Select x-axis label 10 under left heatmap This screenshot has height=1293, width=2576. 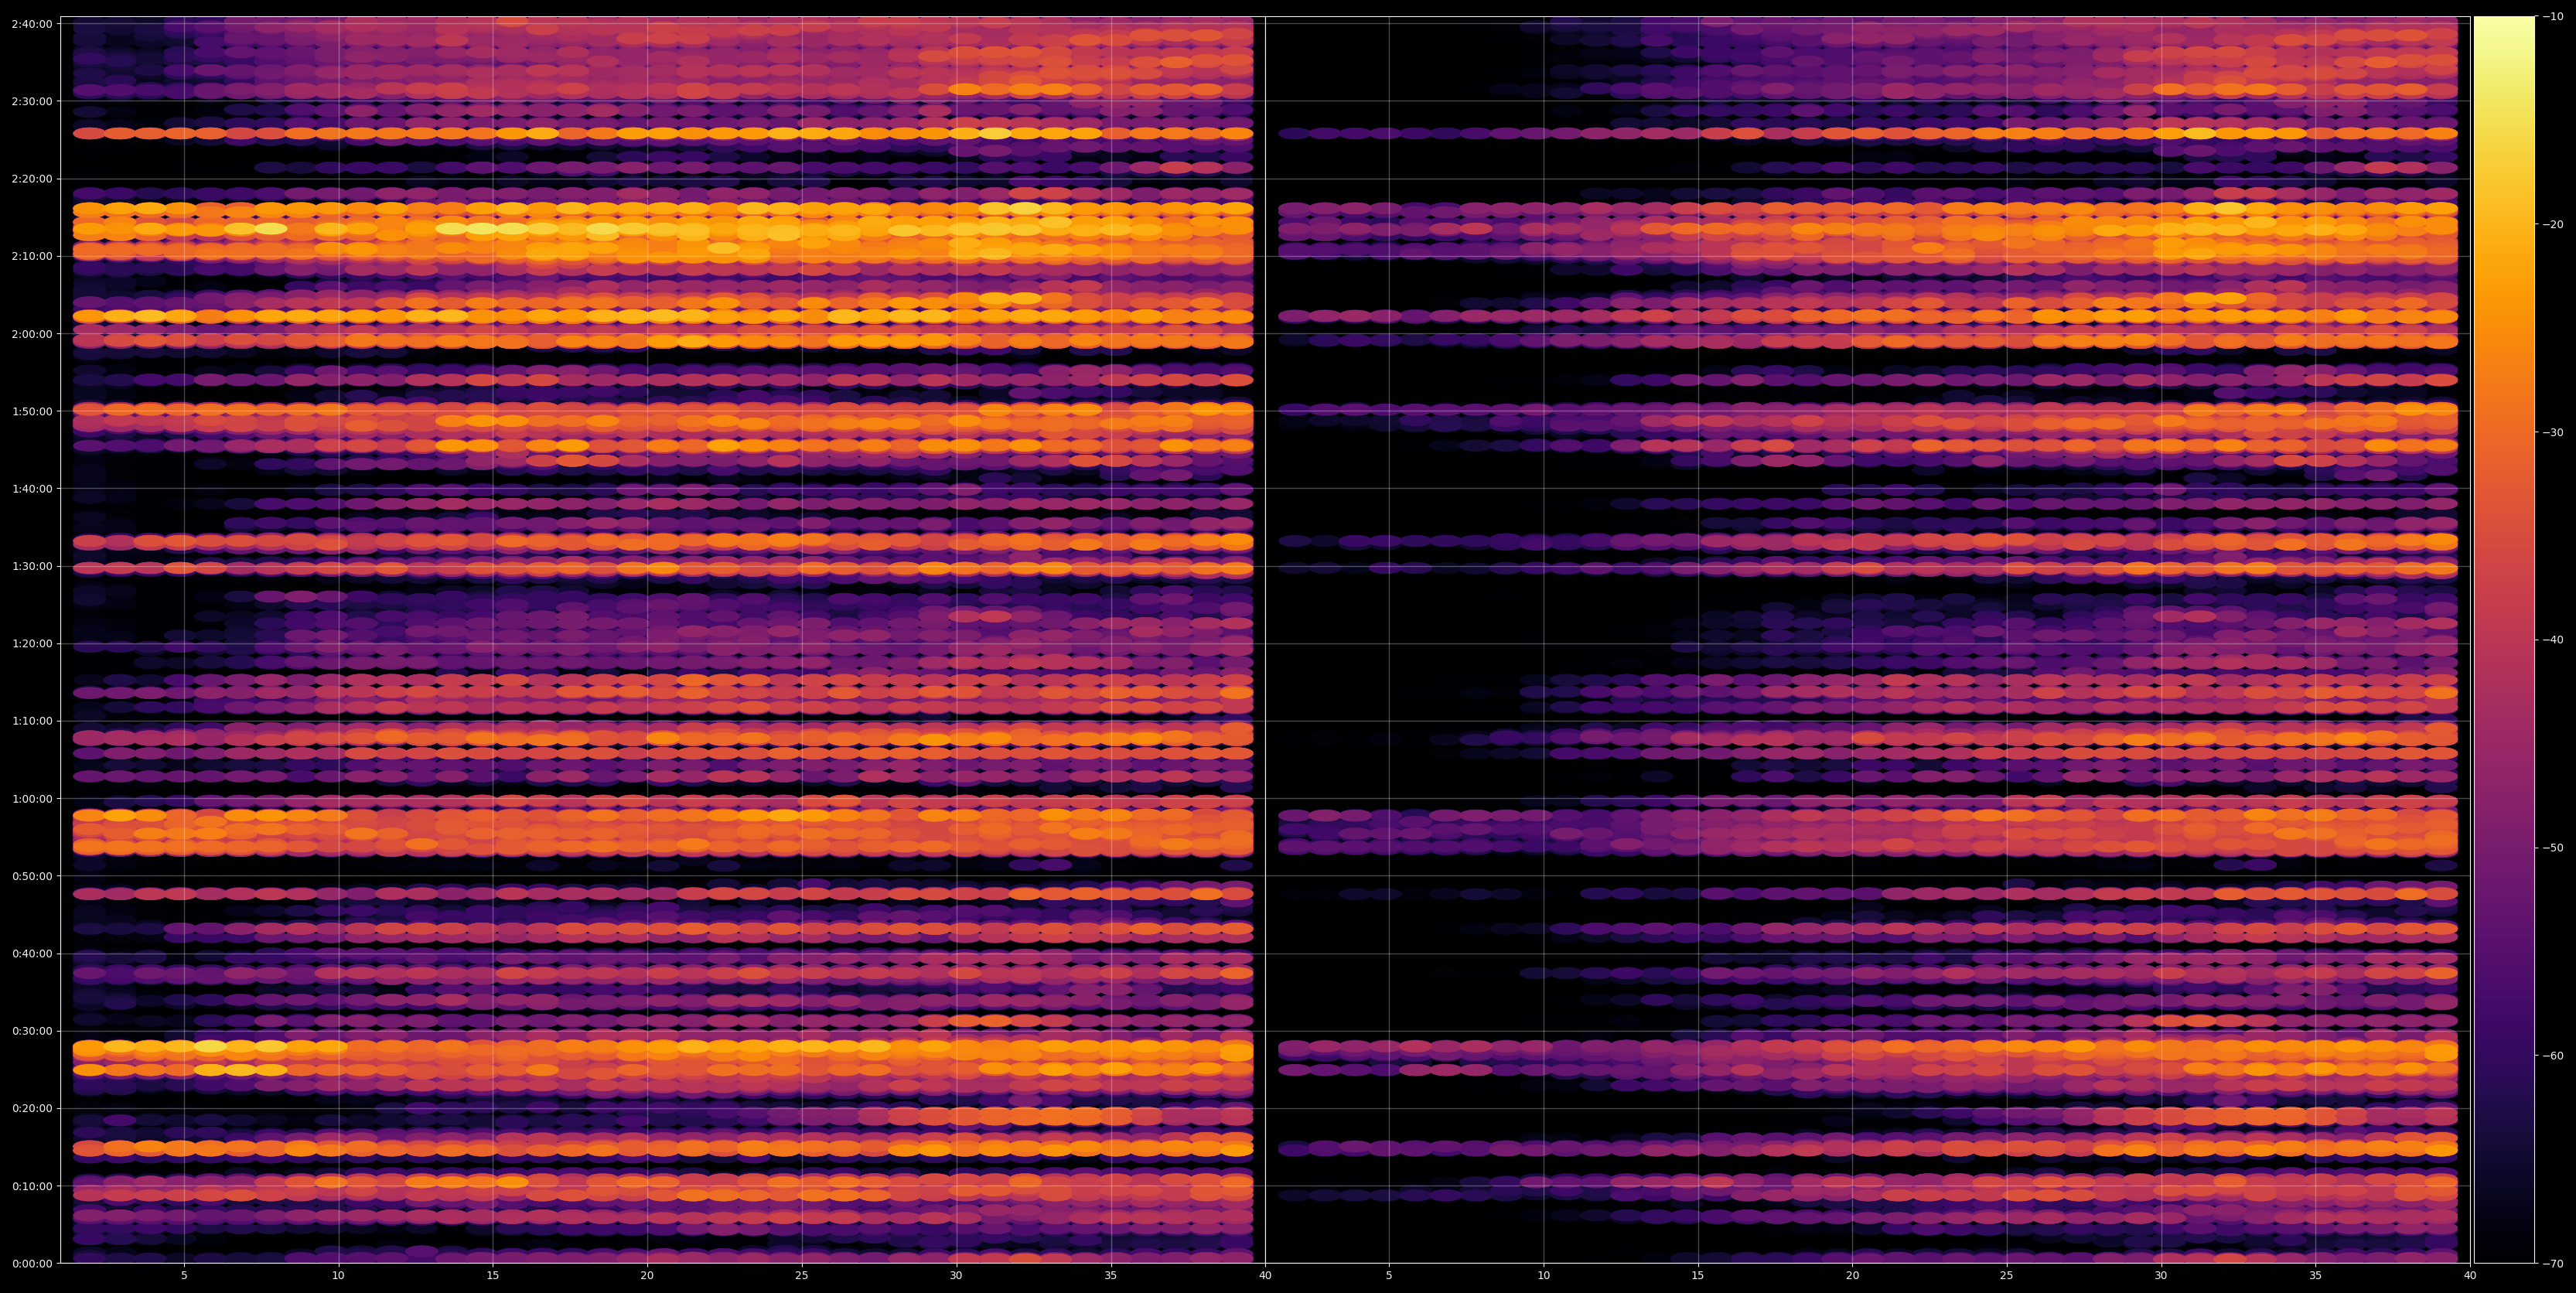[338, 1276]
